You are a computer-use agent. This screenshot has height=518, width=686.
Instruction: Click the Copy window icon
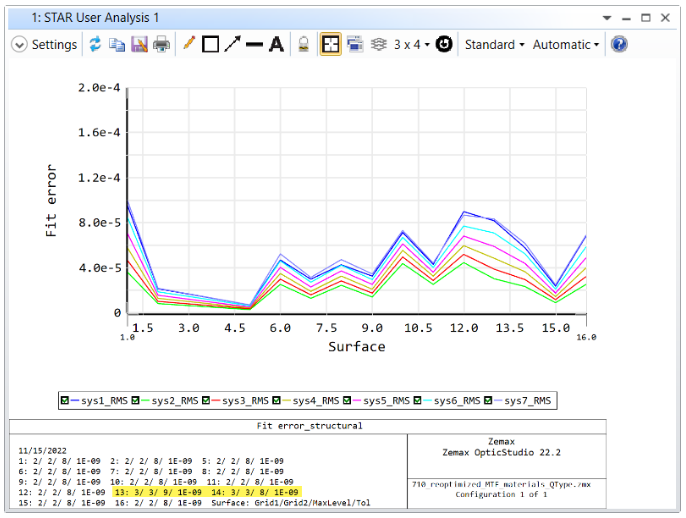point(117,44)
